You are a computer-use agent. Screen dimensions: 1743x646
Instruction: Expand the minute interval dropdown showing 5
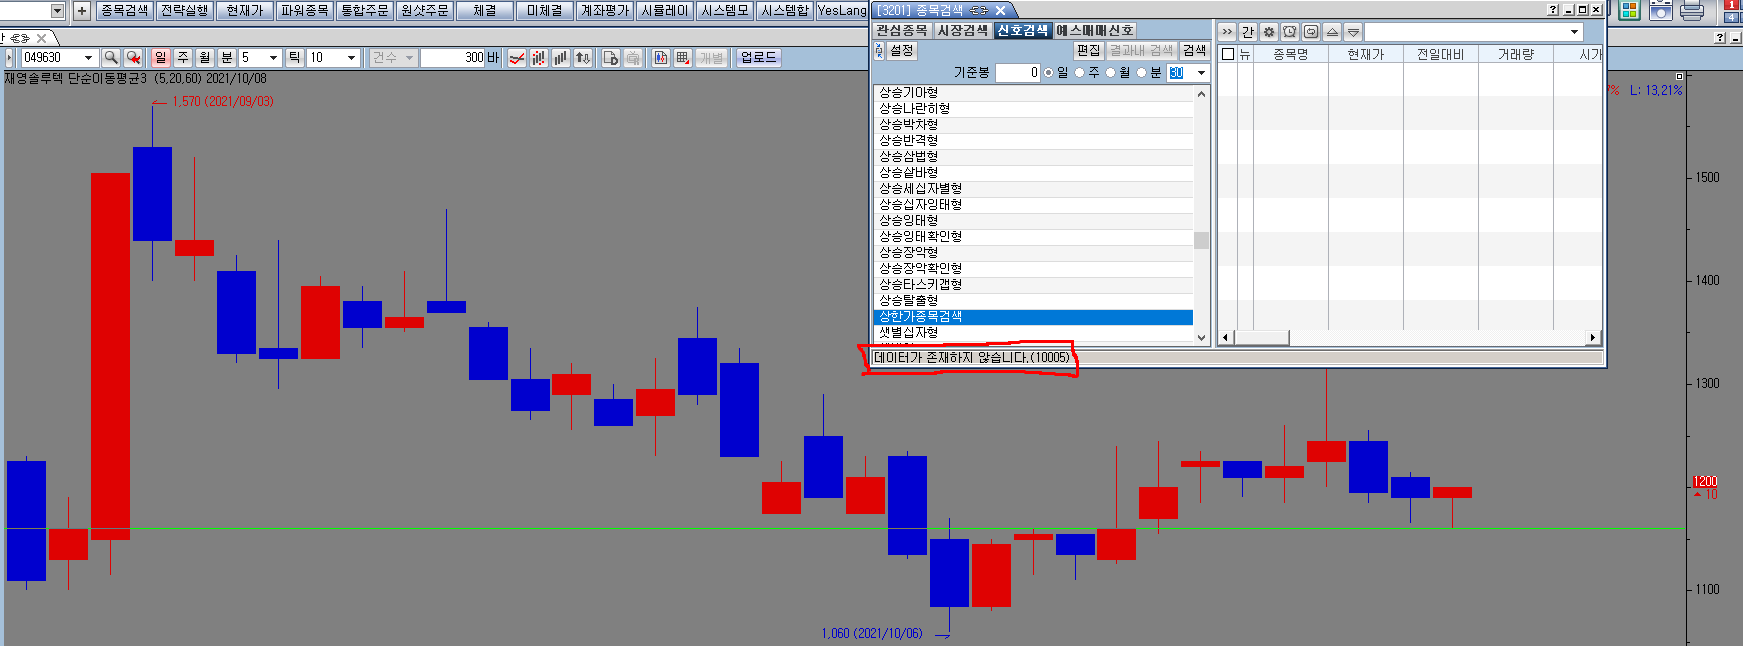click(273, 58)
